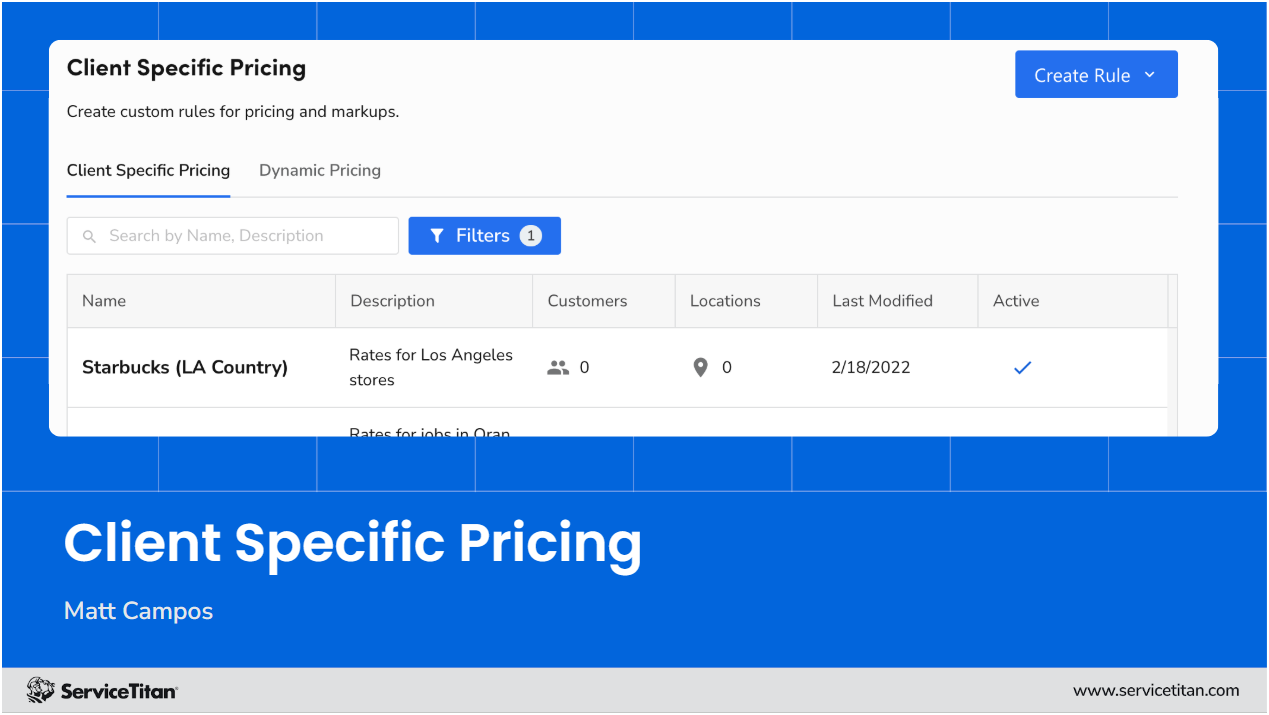Screen dimensions: 1269x715
Task: Open the Starbucks (LA Country) pricing rule
Action: 184,367
